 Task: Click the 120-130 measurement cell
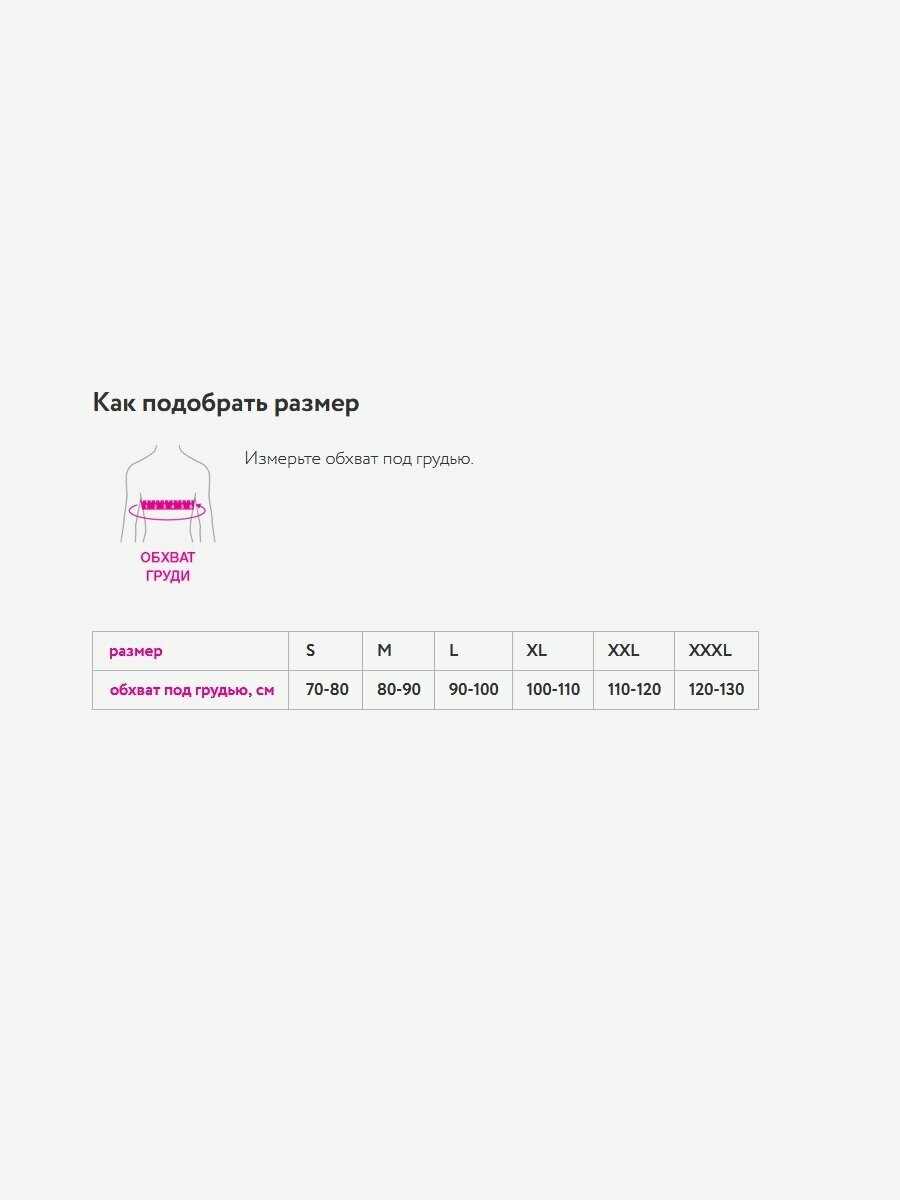[716, 690]
